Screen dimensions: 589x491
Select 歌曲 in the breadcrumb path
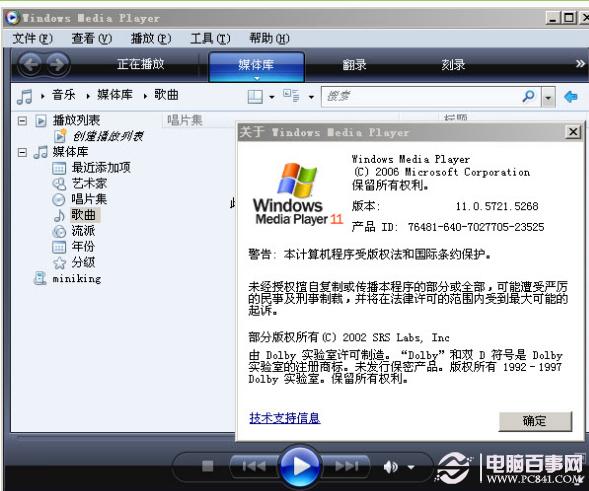[166, 95]
